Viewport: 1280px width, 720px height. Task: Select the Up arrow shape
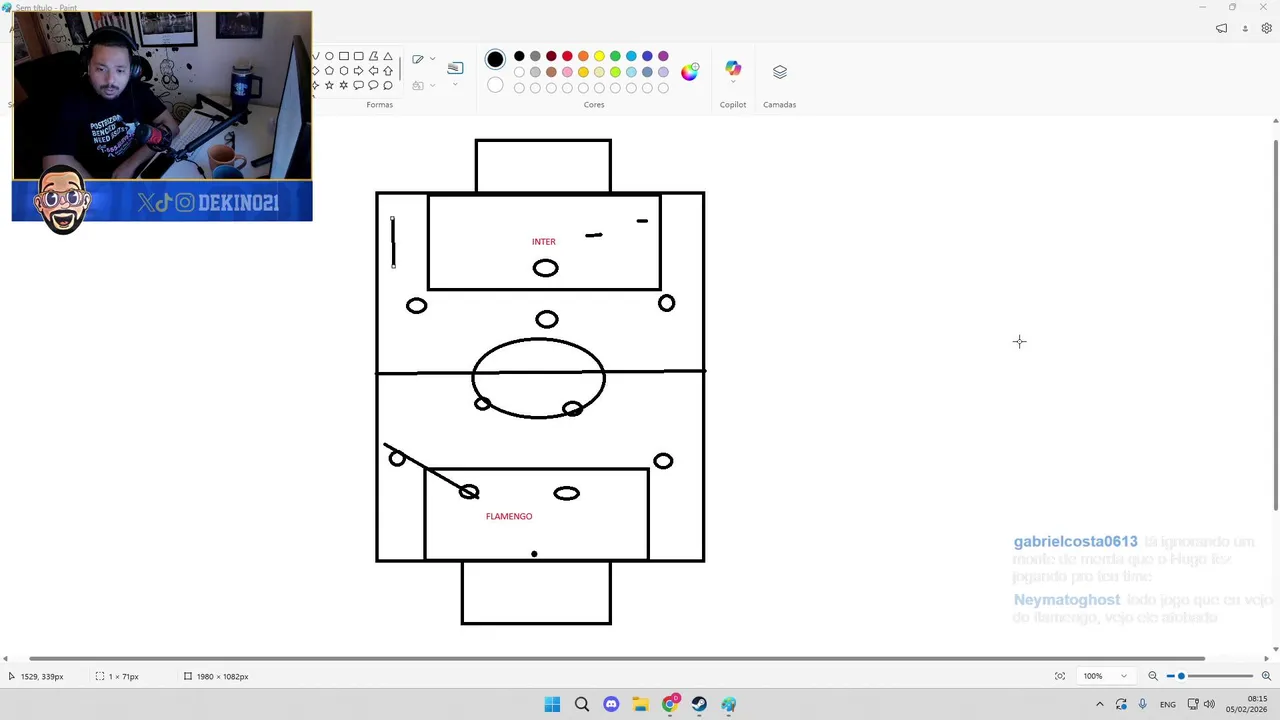point(388,70)
